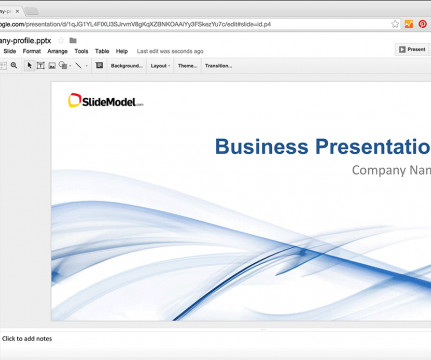Select the line tool

tap(79, 65)
